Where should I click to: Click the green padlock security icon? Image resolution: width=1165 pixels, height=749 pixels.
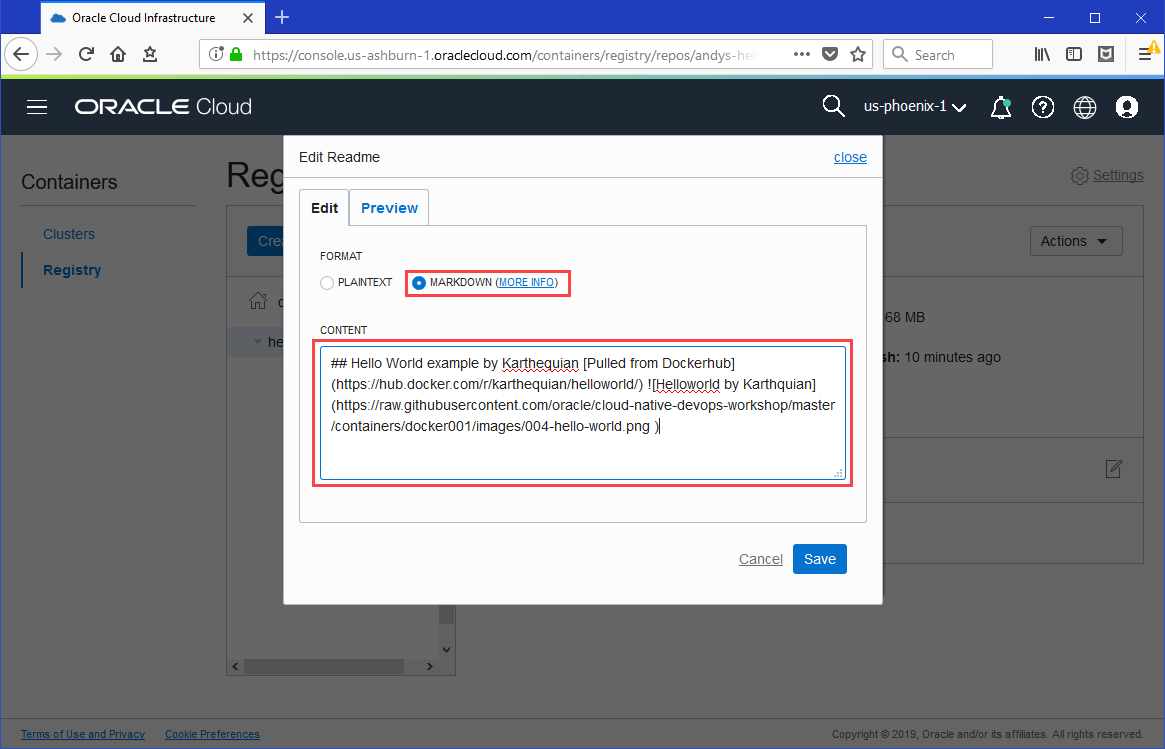pos(236,54)
